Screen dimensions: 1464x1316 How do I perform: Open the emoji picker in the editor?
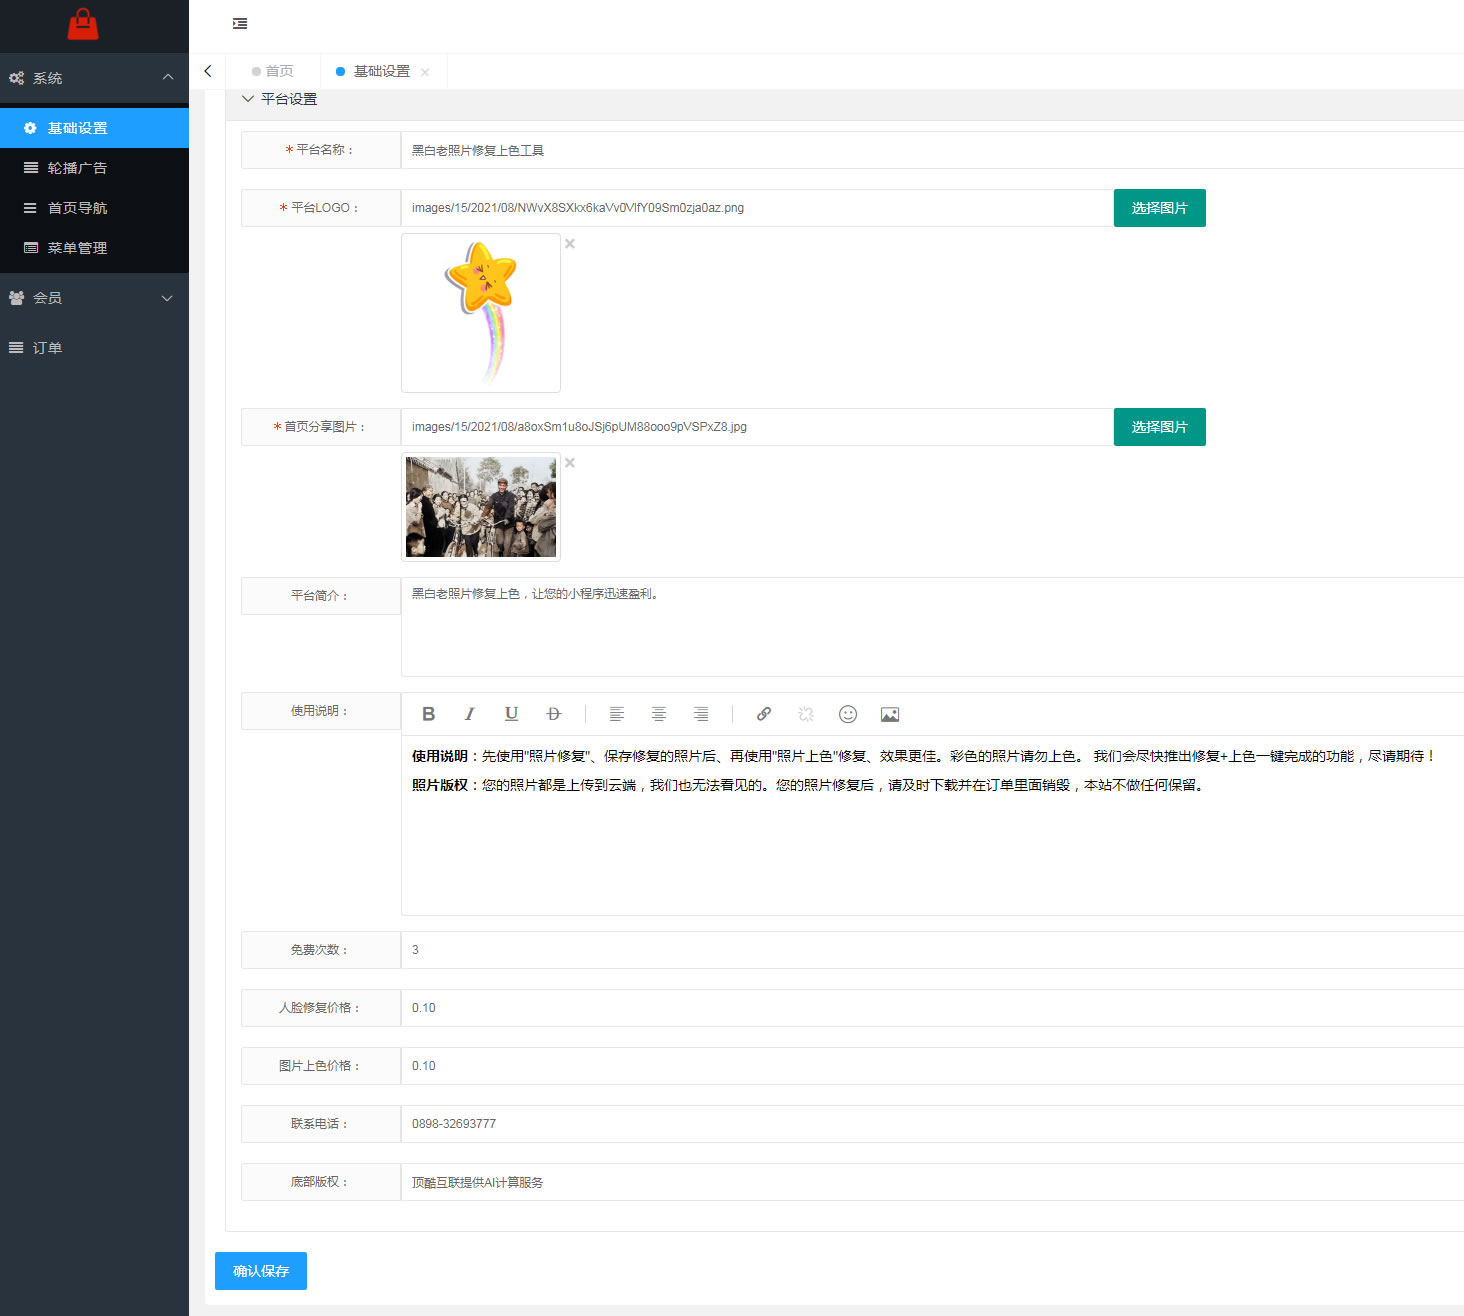point(848,714)
